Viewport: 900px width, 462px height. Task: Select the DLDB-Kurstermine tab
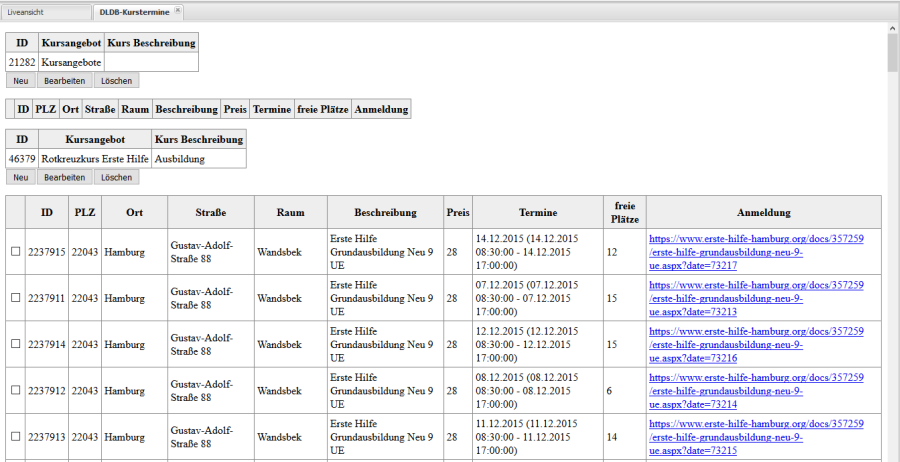(x=133, y=11)
